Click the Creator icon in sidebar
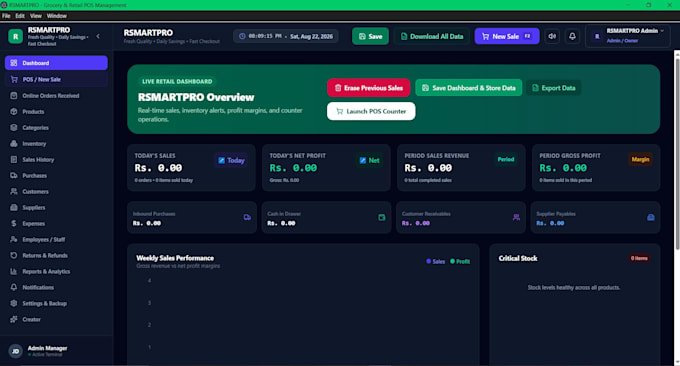680x366 pixels. (14, 319)
